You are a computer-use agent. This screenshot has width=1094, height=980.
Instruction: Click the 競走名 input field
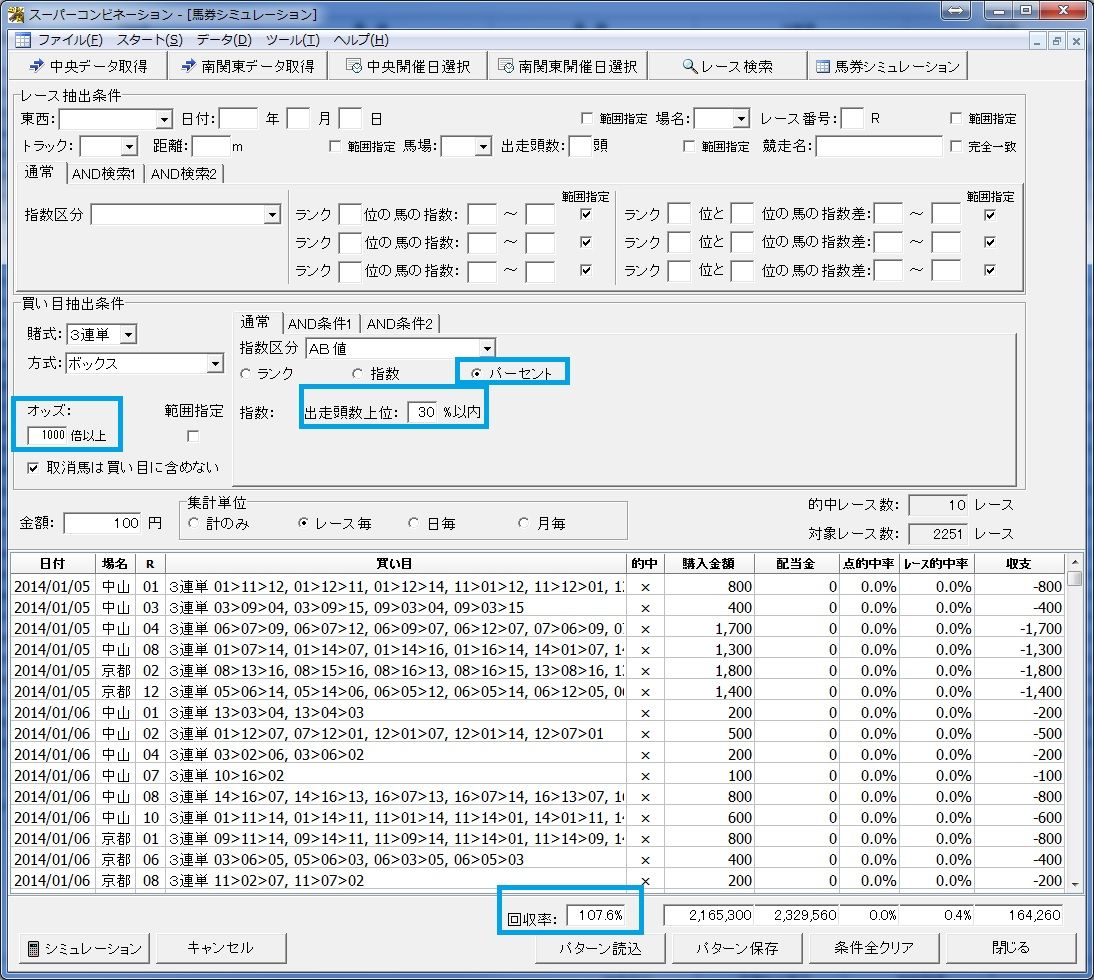pos(879,146)
